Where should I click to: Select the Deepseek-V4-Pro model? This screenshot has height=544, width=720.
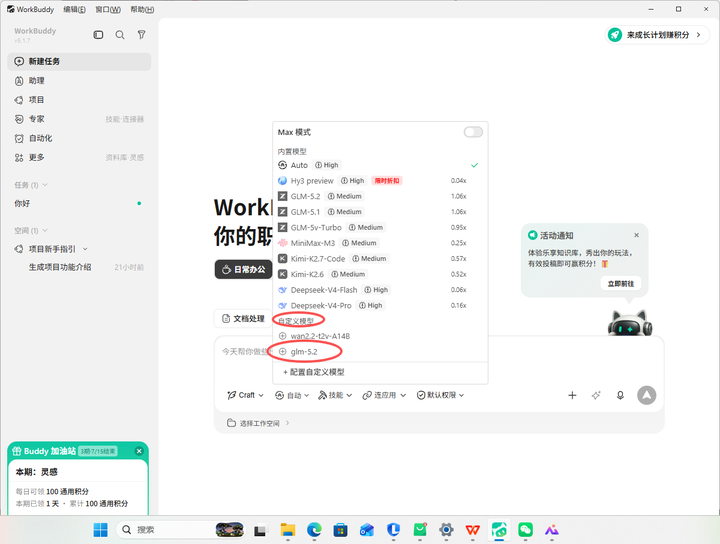380,306
